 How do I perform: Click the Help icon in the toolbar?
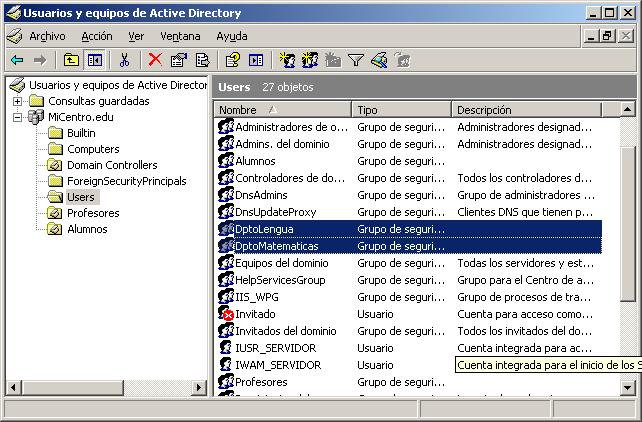[x=233, y=60]
